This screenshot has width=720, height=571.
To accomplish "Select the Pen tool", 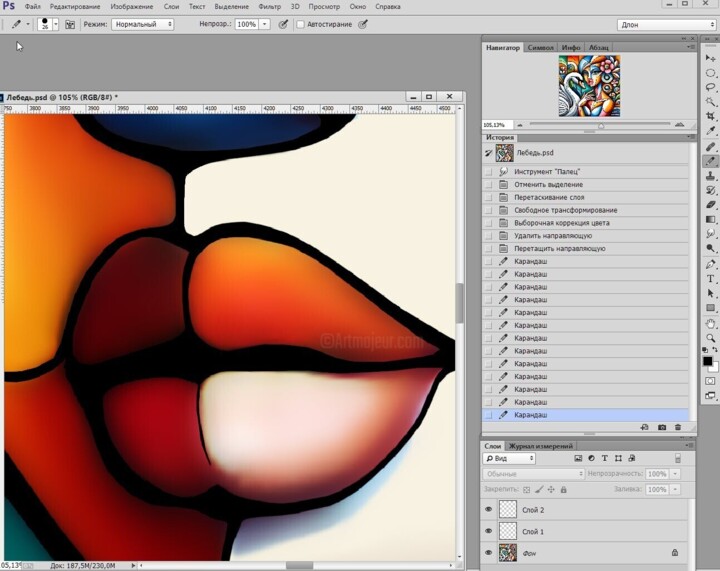I will tap(710, 264).
